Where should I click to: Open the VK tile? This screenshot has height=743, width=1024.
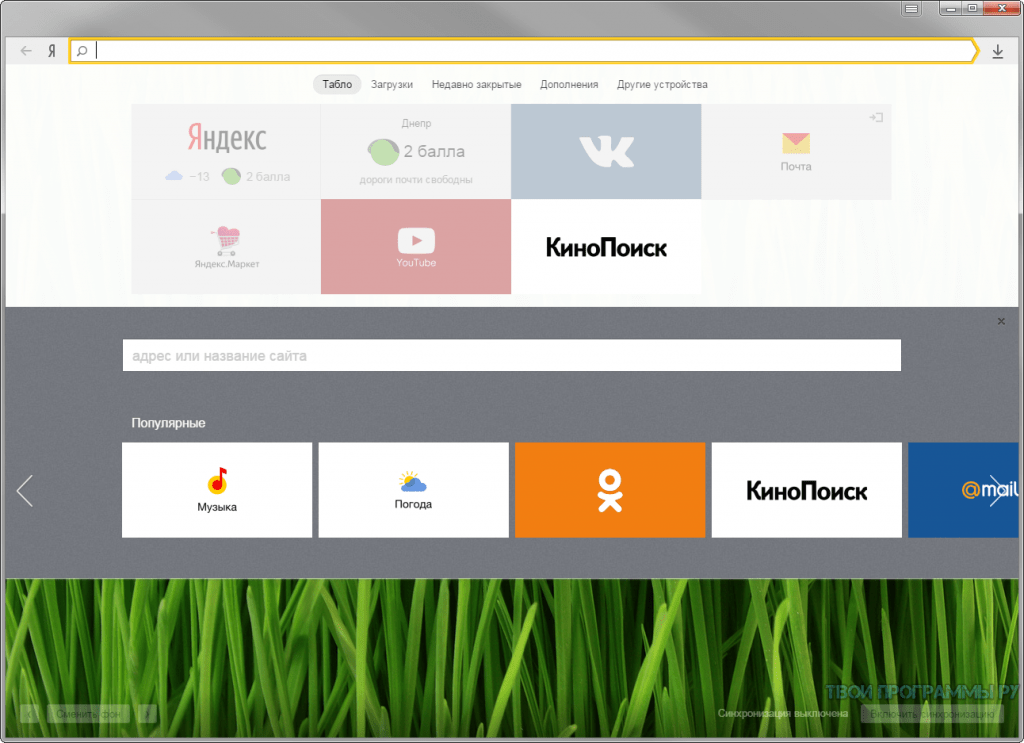(x=606, y=152)
